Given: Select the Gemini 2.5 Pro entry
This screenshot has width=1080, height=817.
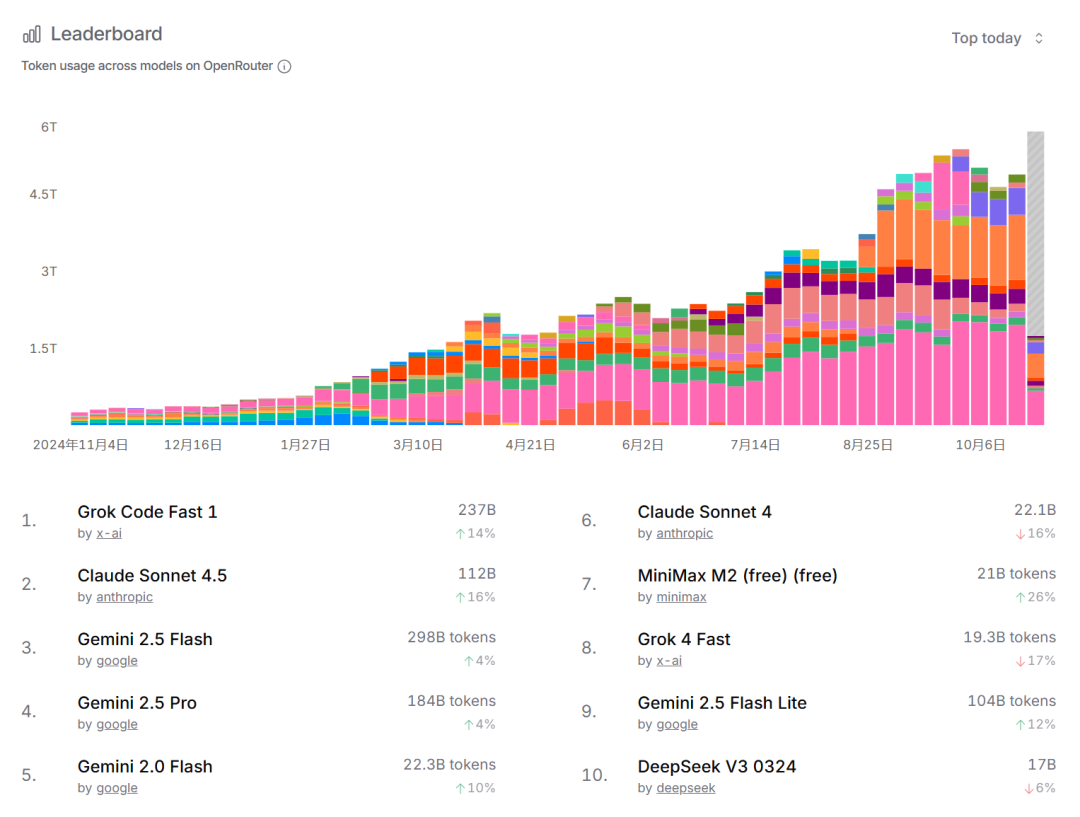Looking at the screenshot, I should (x=137, y=703).
